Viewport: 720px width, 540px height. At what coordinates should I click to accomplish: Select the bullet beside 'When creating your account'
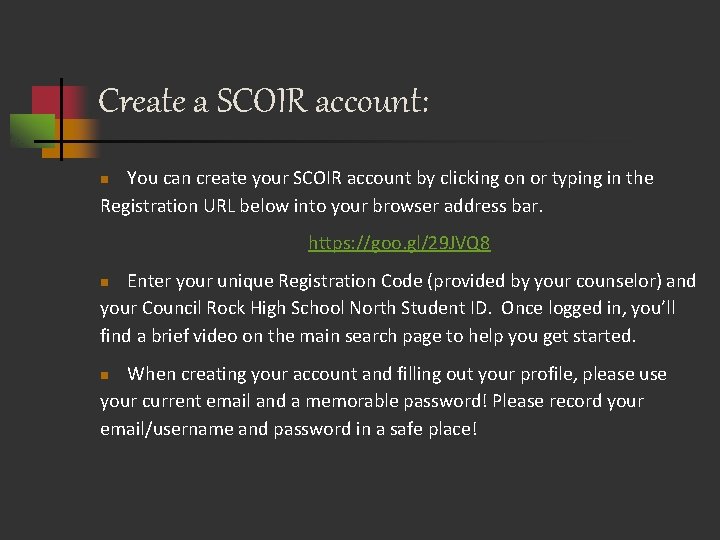(x=105, y=375)
